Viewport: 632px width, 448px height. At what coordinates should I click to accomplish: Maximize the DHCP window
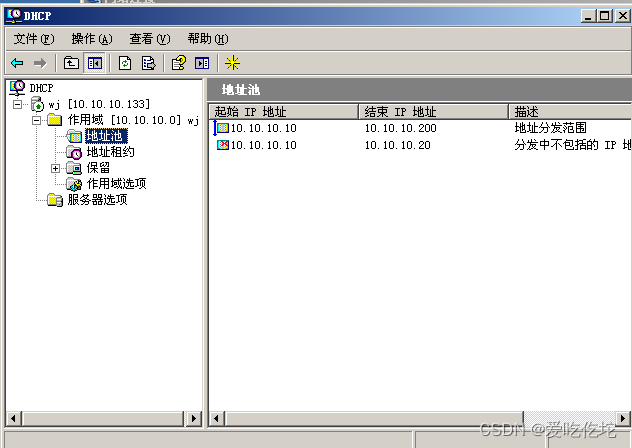pos(605,16)
